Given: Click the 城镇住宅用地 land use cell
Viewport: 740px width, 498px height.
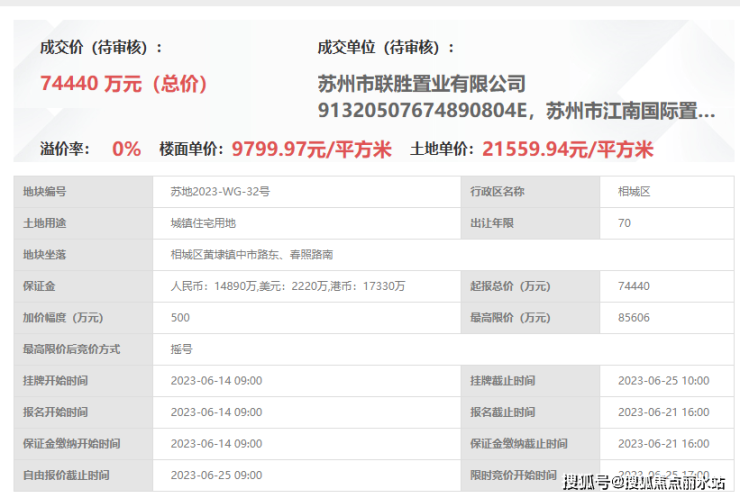Looking at the screenshot, I should (x=306, y=223).
